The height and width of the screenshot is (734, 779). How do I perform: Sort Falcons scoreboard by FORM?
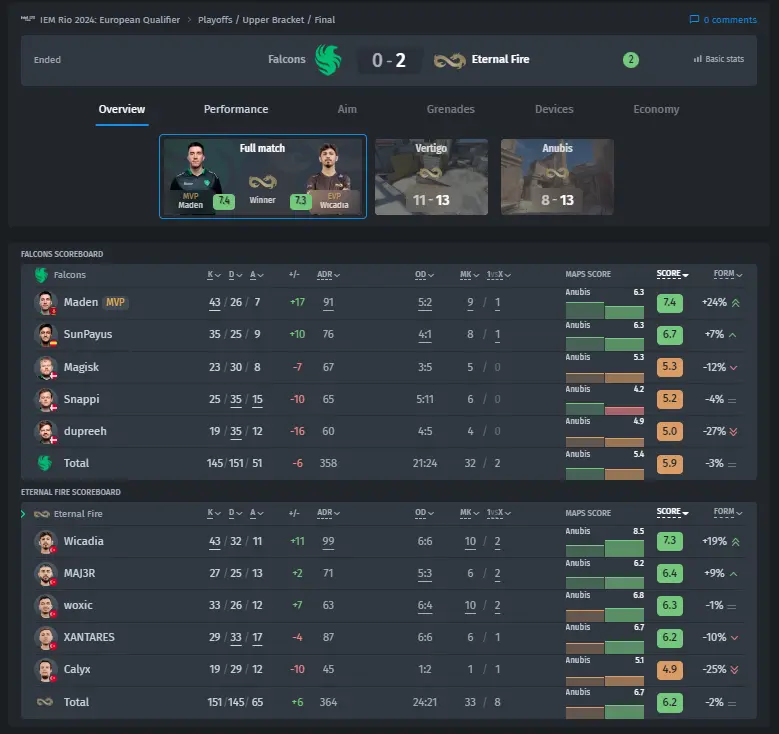tap(728, 274)
